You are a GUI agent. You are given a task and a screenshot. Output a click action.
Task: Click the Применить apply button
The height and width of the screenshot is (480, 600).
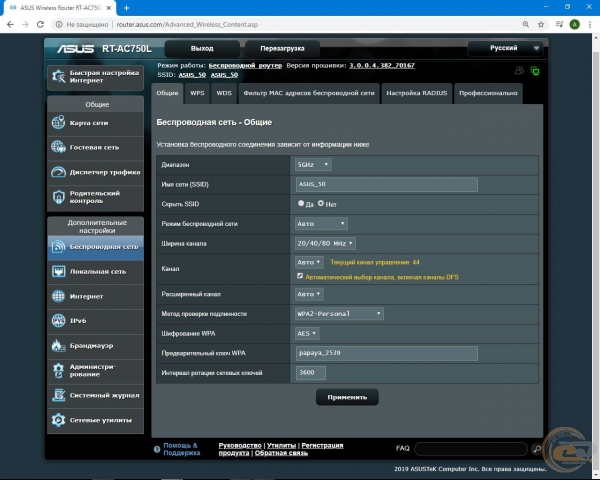(347, 397)
